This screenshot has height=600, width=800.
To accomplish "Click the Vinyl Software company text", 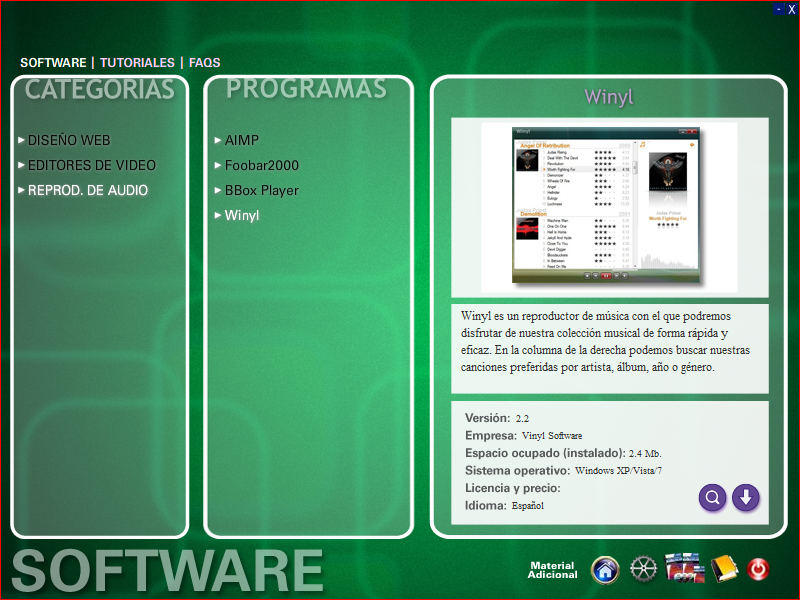I will [552, 436].
